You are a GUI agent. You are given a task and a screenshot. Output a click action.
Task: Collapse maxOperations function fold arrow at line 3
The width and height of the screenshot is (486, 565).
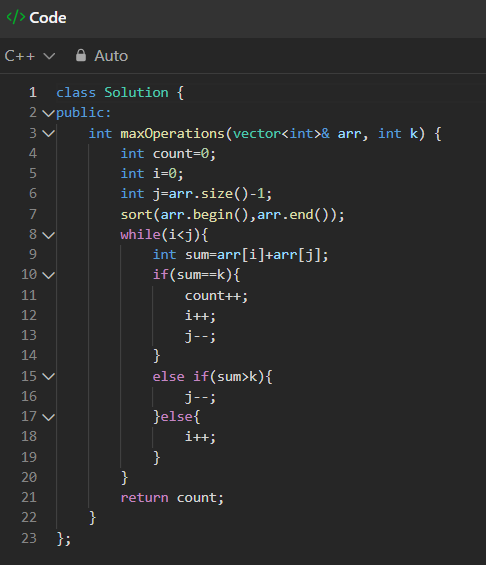tap(48, 134)
